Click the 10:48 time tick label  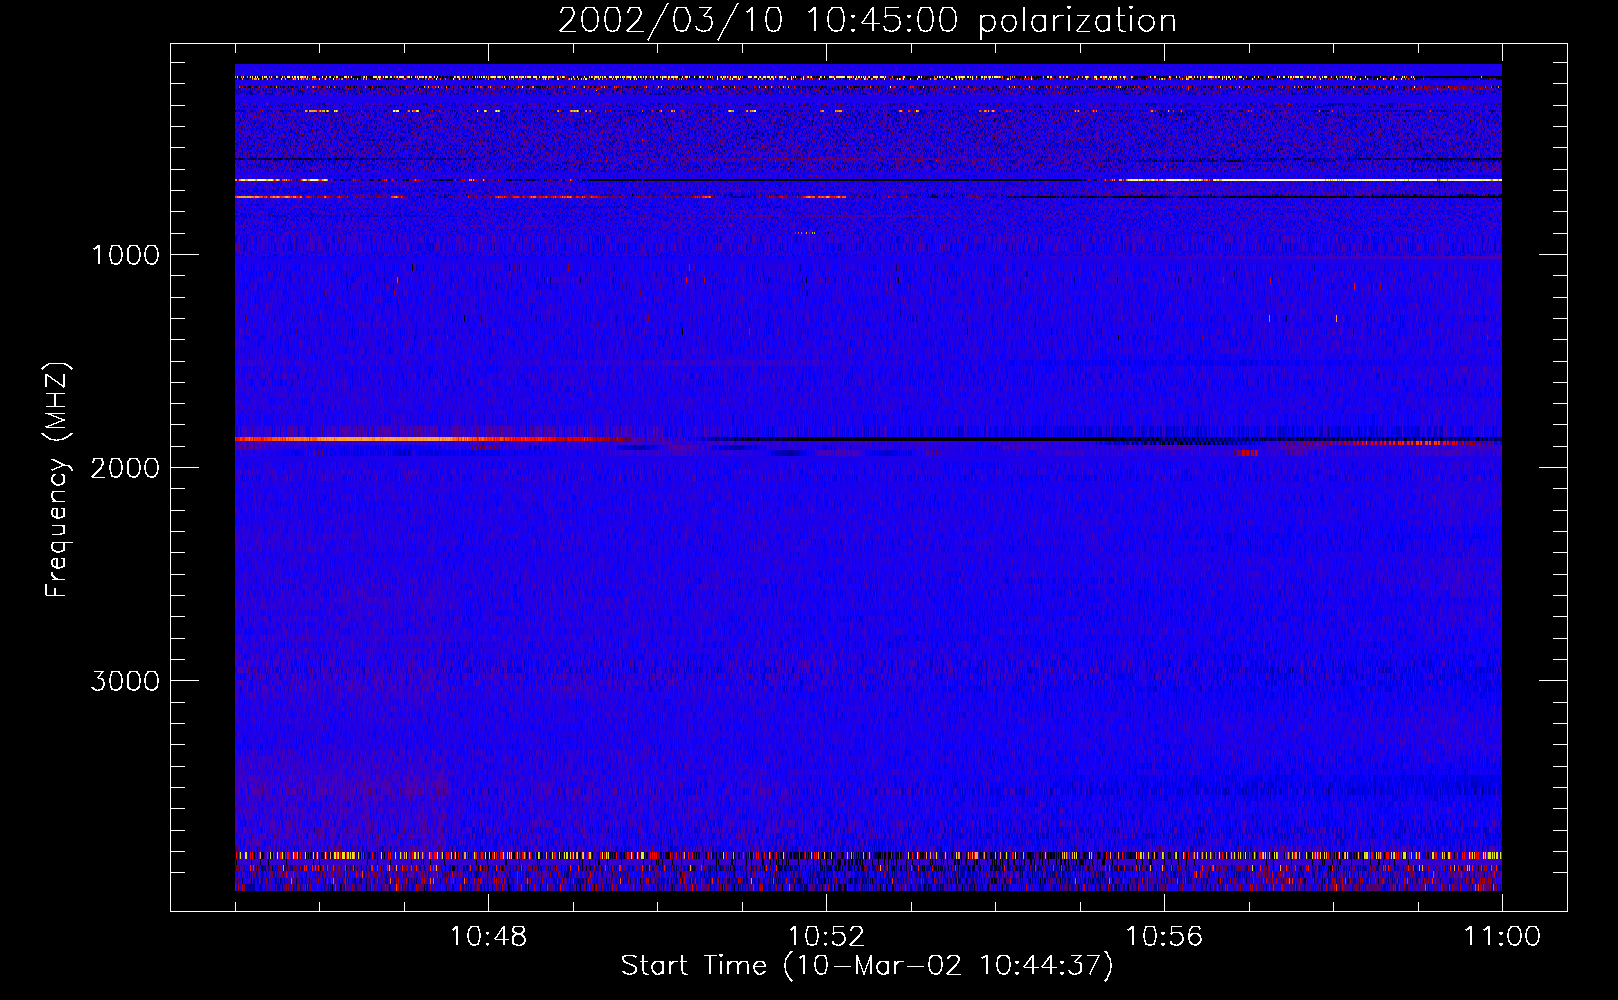[488, 937]
